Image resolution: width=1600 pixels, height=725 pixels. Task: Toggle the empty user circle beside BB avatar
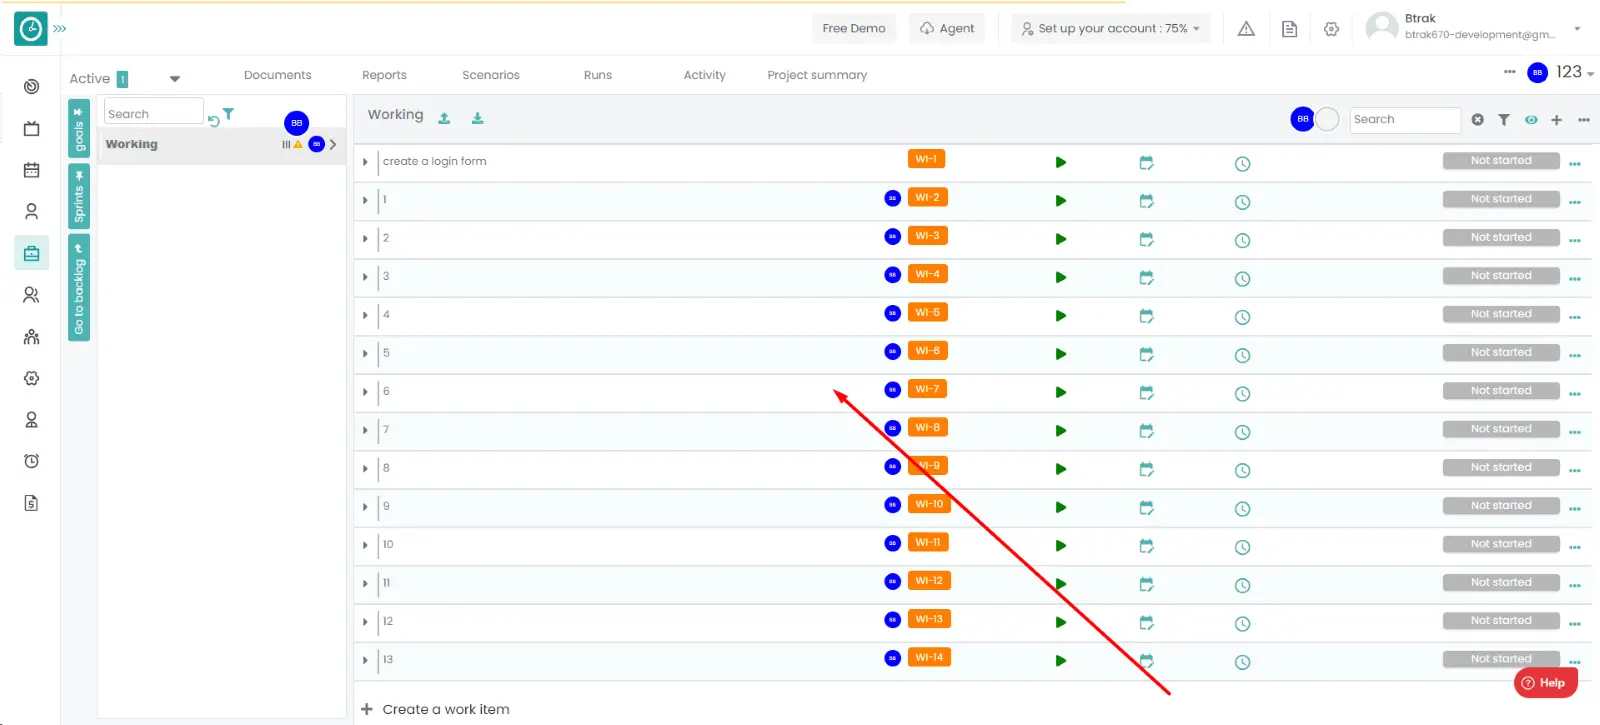coord(1327,119)
